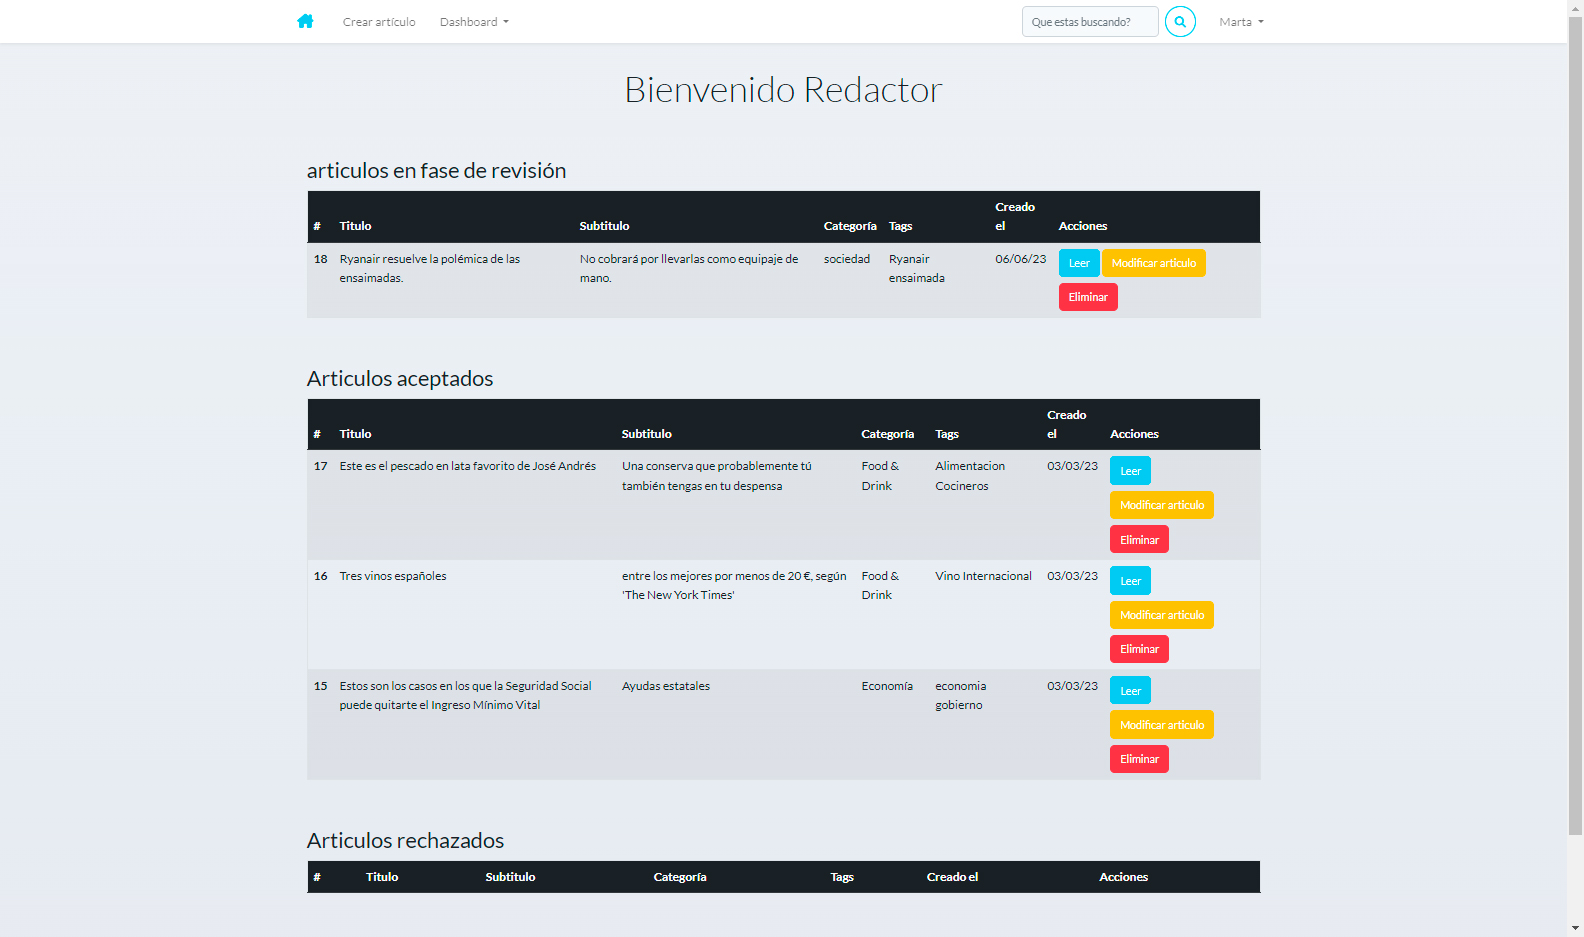Click Modificar artículo for article 17
The height and width of the screenshot is (937, 1584).
click(1161, 505)
